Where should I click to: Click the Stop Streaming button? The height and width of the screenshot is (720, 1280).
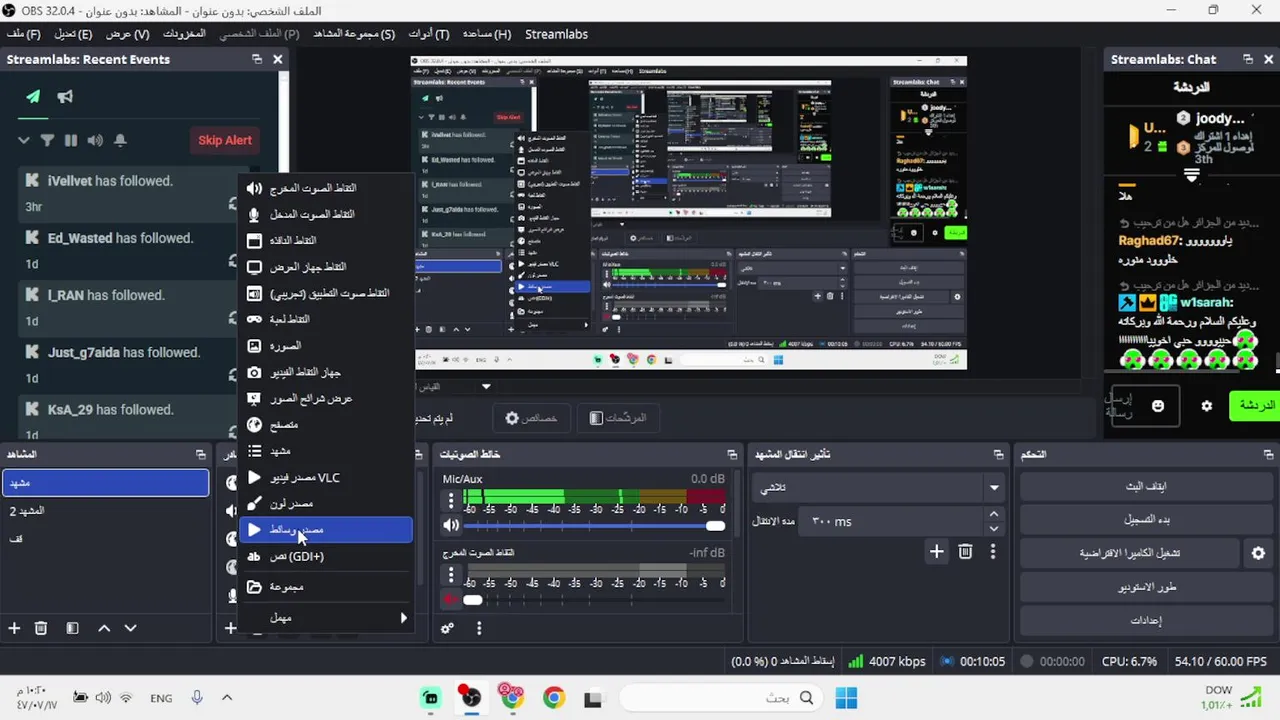point(1146,486)
